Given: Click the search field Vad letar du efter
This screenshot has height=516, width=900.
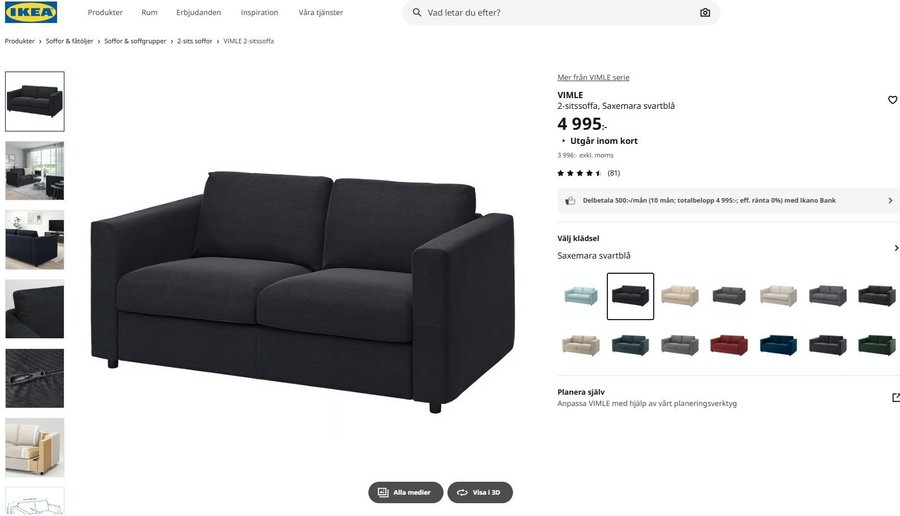Looking at the screenshot, I should pyautogui.click(x=561, y=12).
